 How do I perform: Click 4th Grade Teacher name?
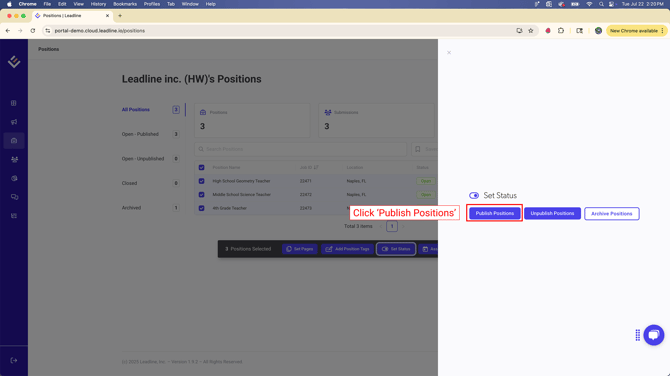coord(229,208)
